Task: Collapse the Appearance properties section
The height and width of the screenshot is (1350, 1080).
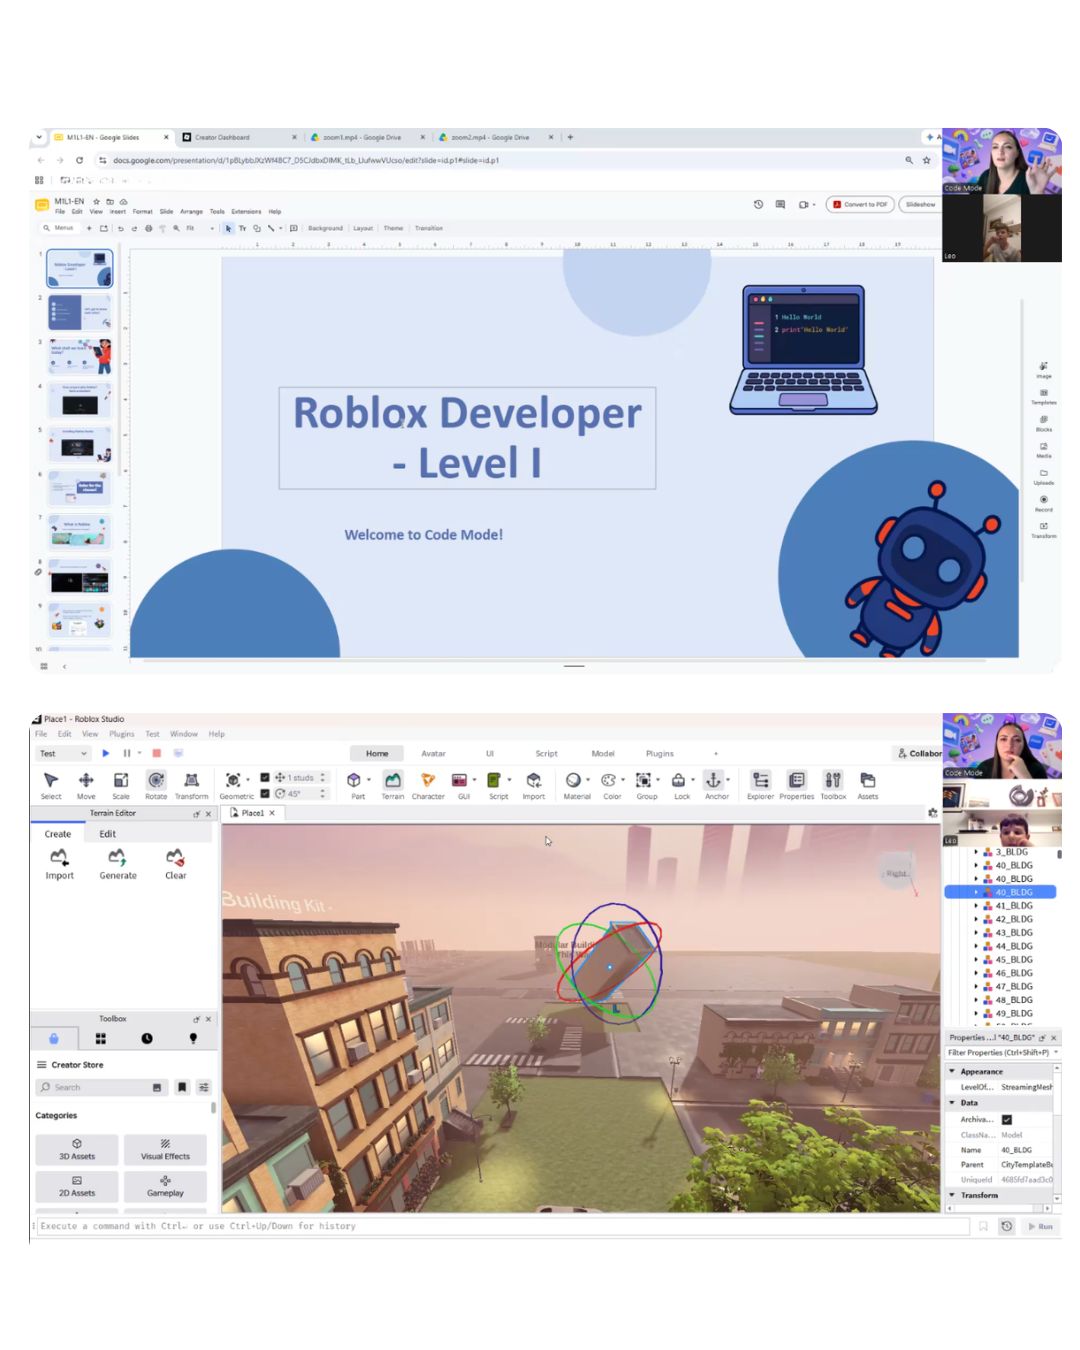Action: [x=952, y=1071]
